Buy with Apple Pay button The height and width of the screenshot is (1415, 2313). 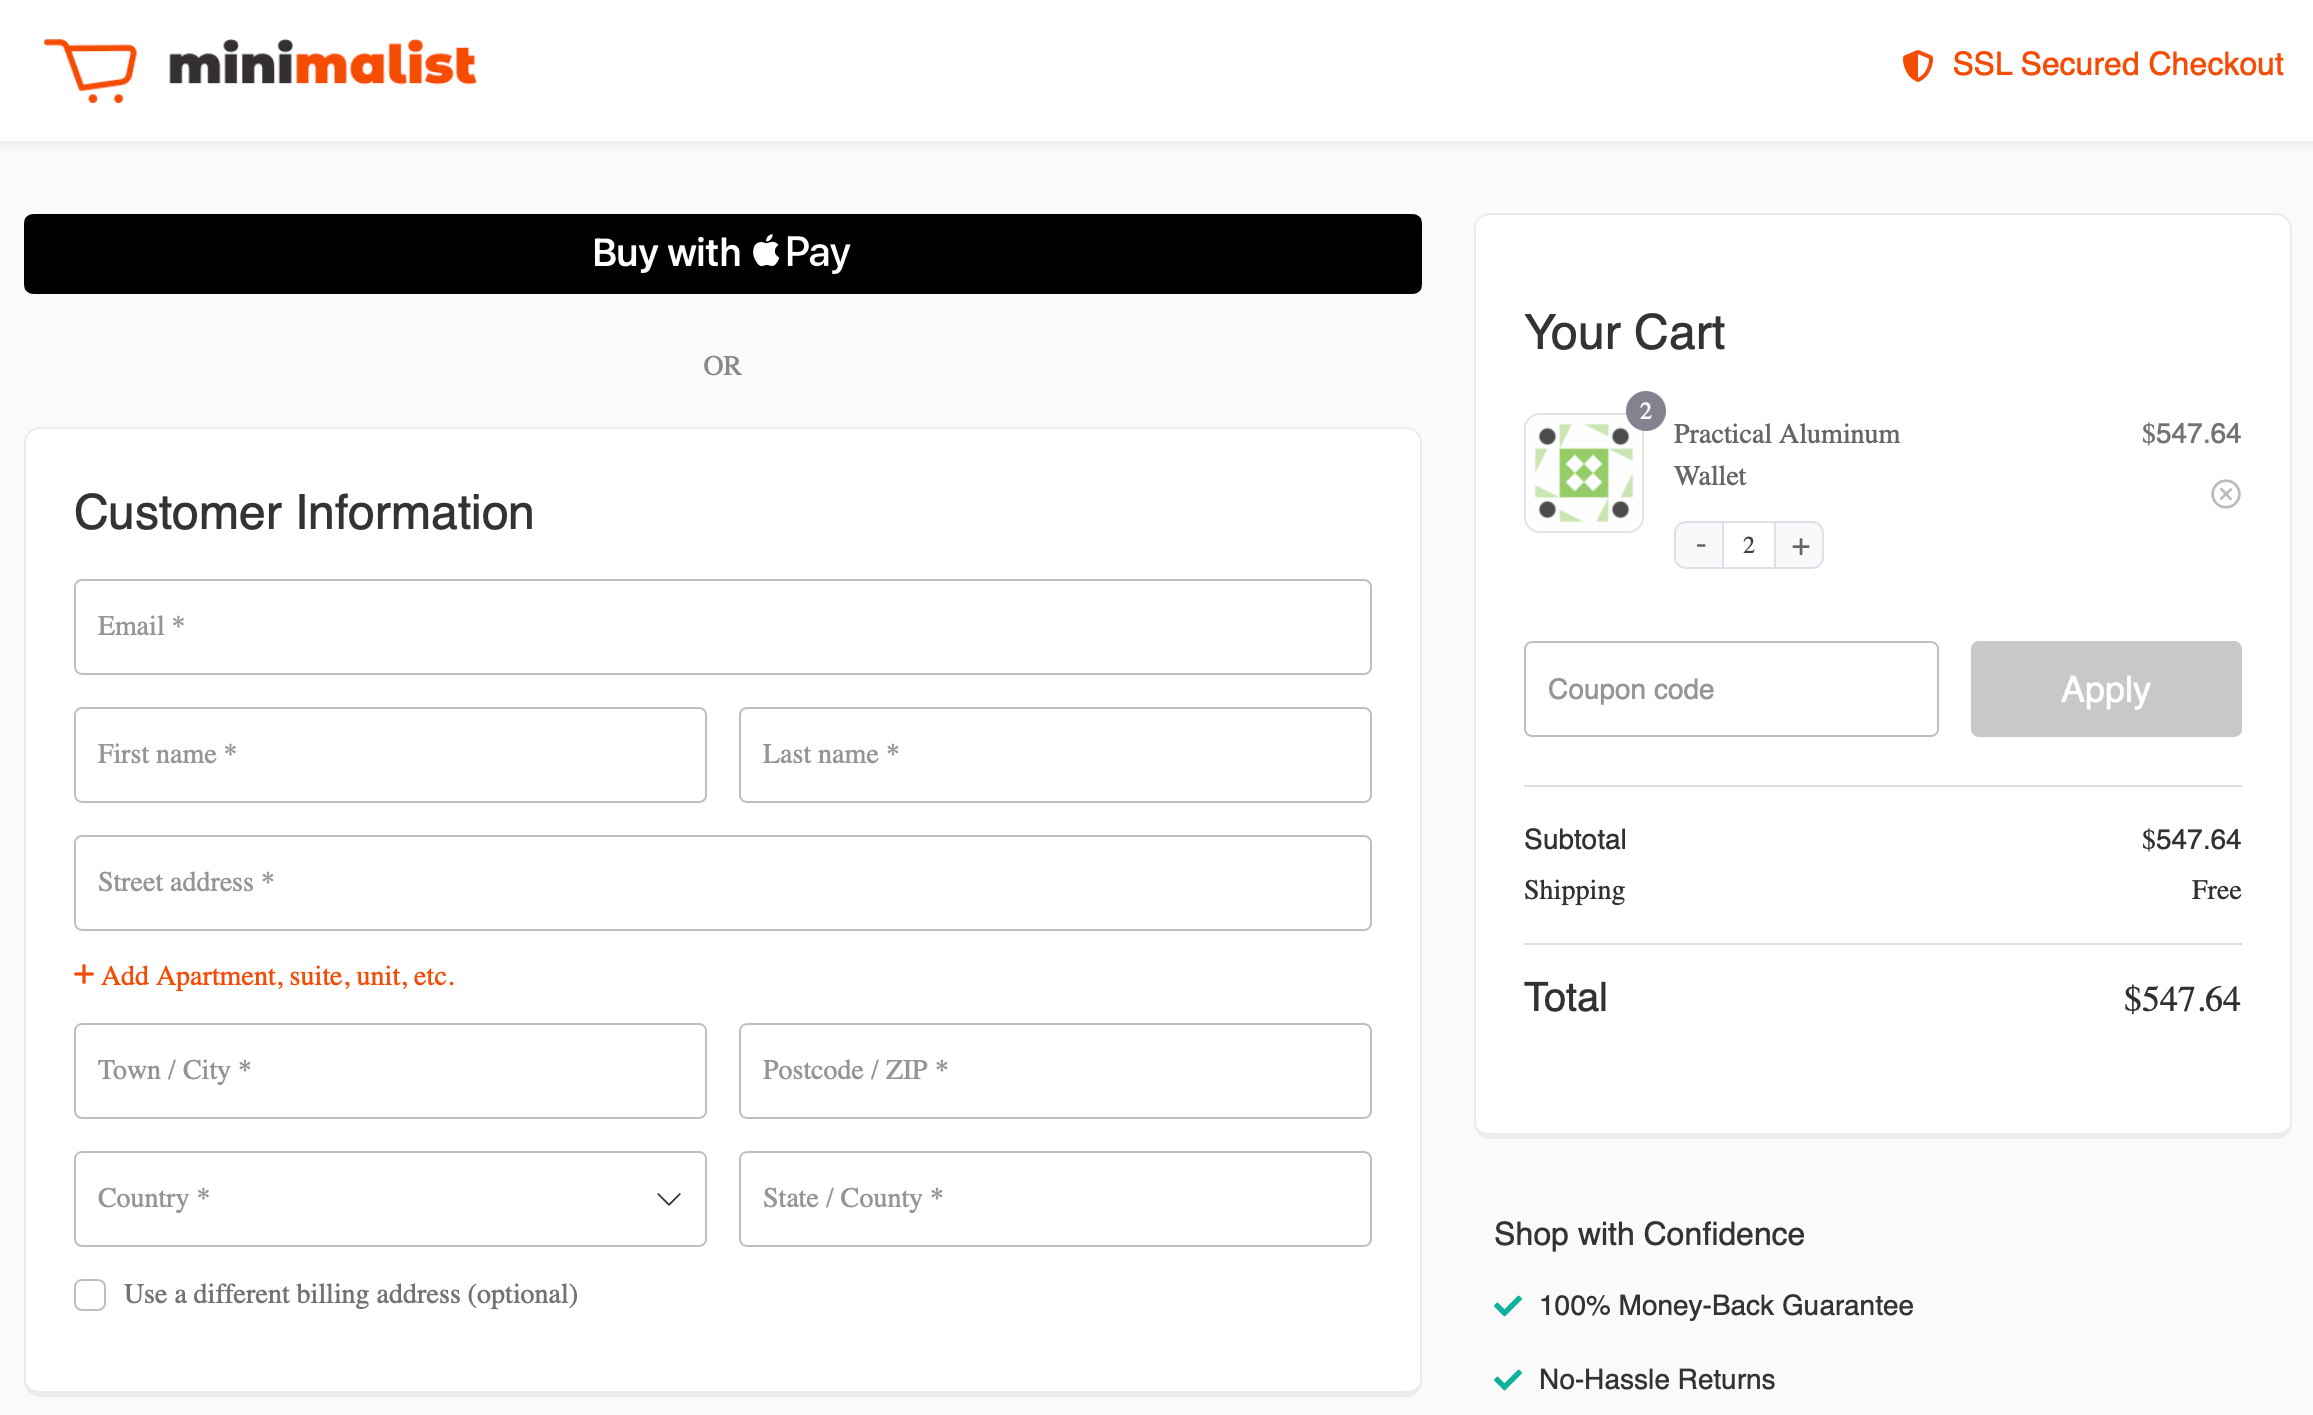pos(723,254)
